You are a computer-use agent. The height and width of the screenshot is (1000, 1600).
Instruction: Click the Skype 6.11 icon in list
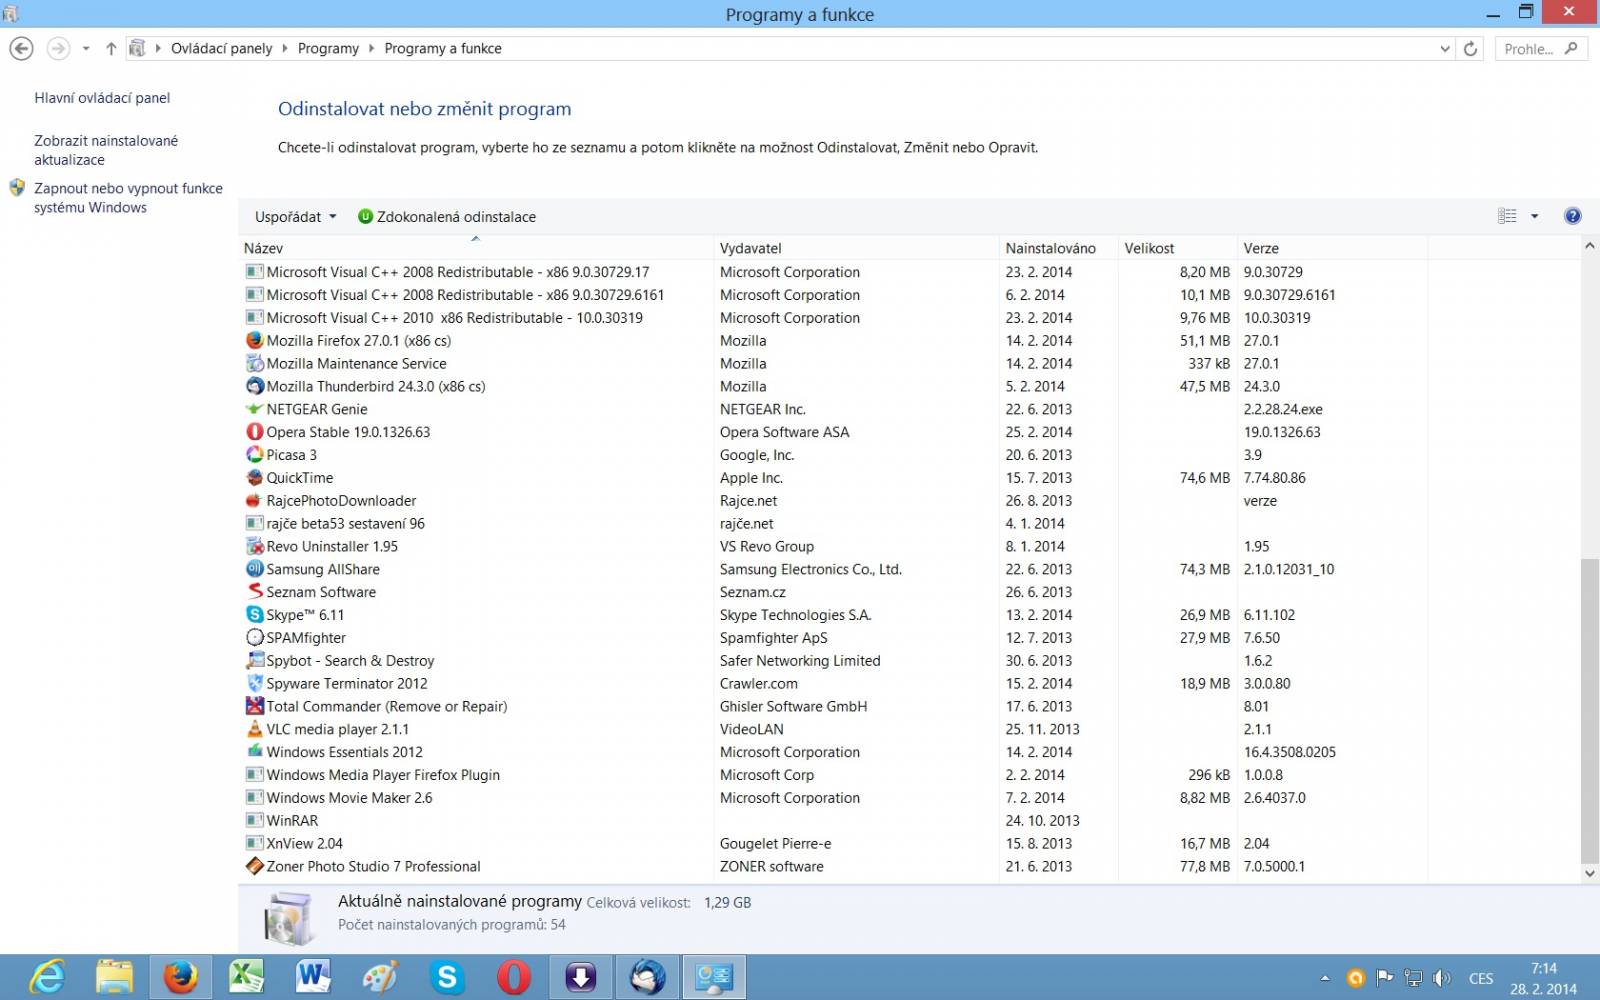click(255, 615)
